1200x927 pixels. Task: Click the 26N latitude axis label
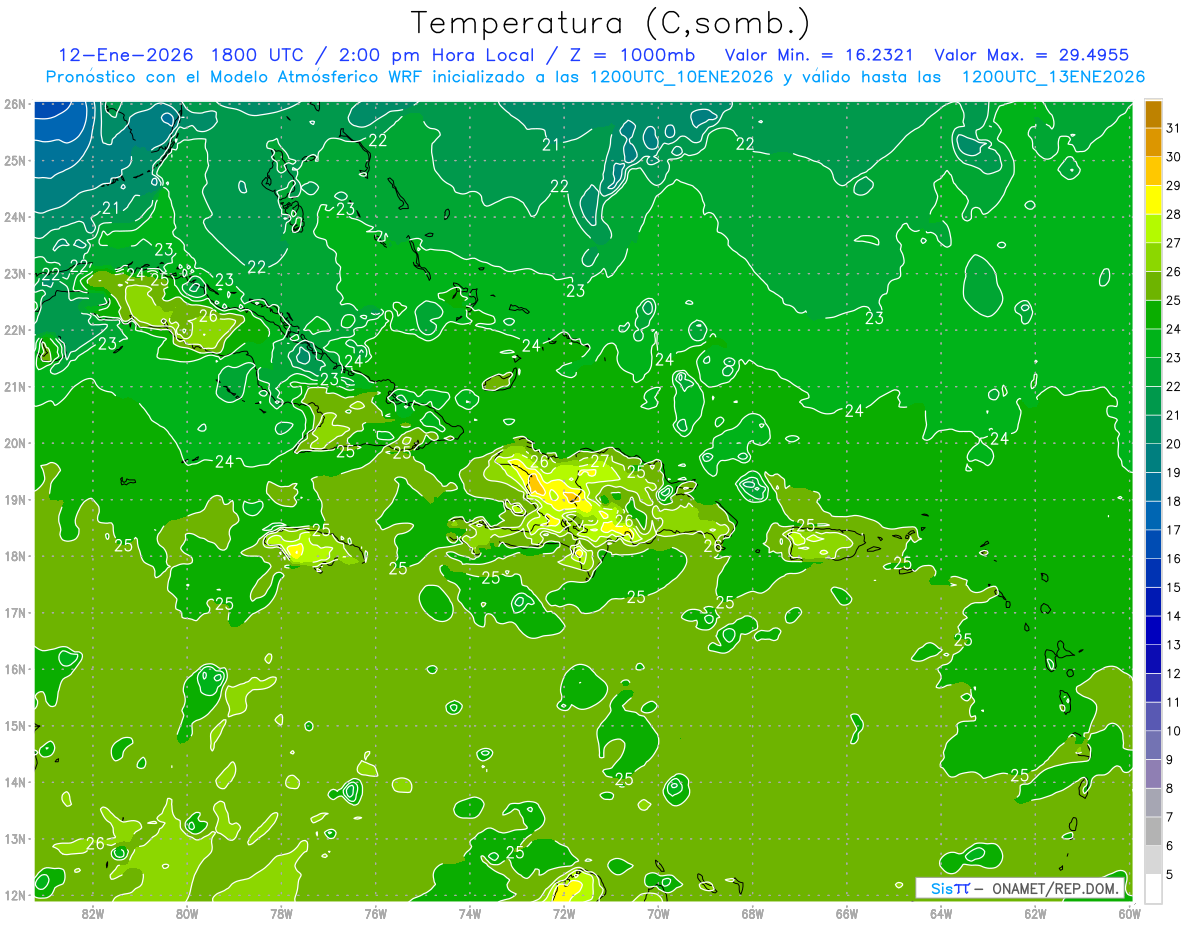tap(14, 104)
